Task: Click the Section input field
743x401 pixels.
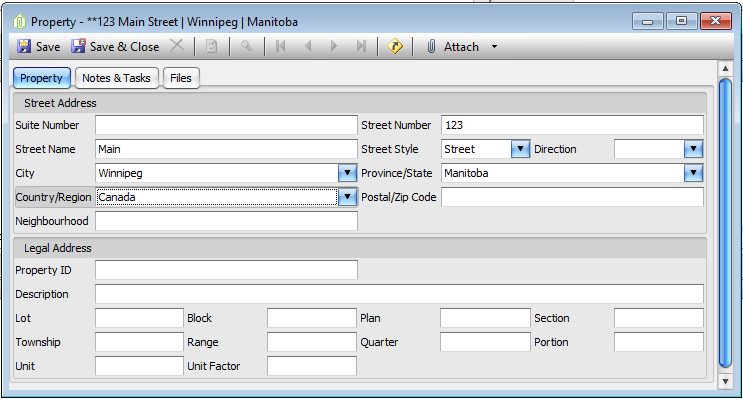Action: (x=659, y=318)
